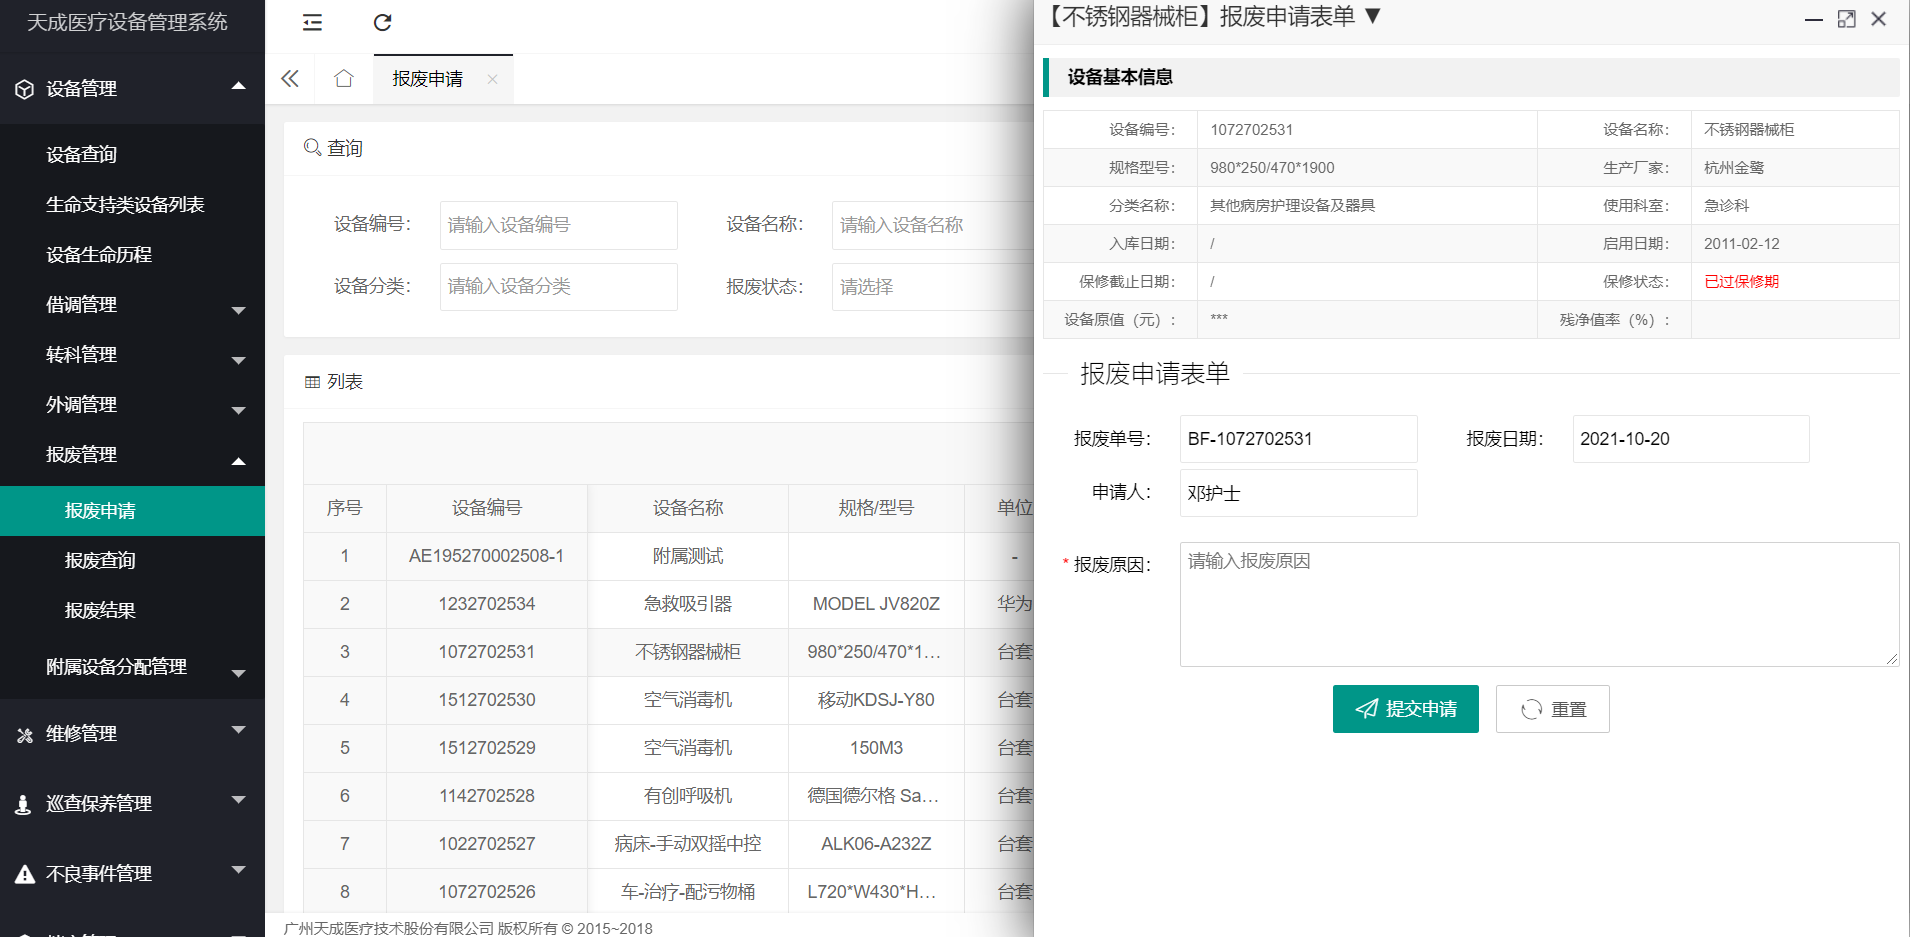Maximize the 报废申请表单 dialog
Screen dimensions: 1910x937
(x=1847, y=19)
